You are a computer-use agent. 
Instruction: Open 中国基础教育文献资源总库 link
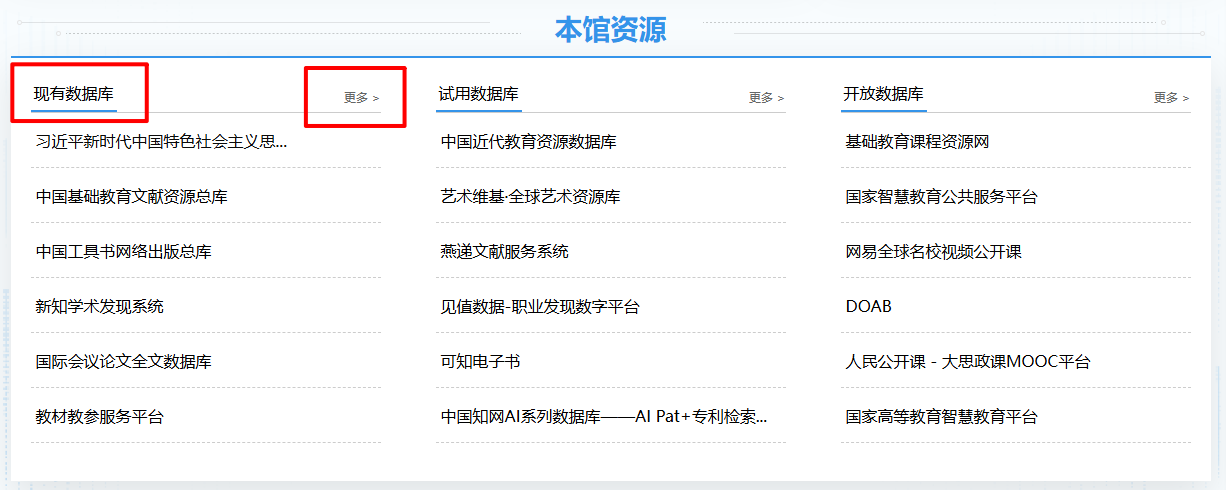click(x=131, y=197)
